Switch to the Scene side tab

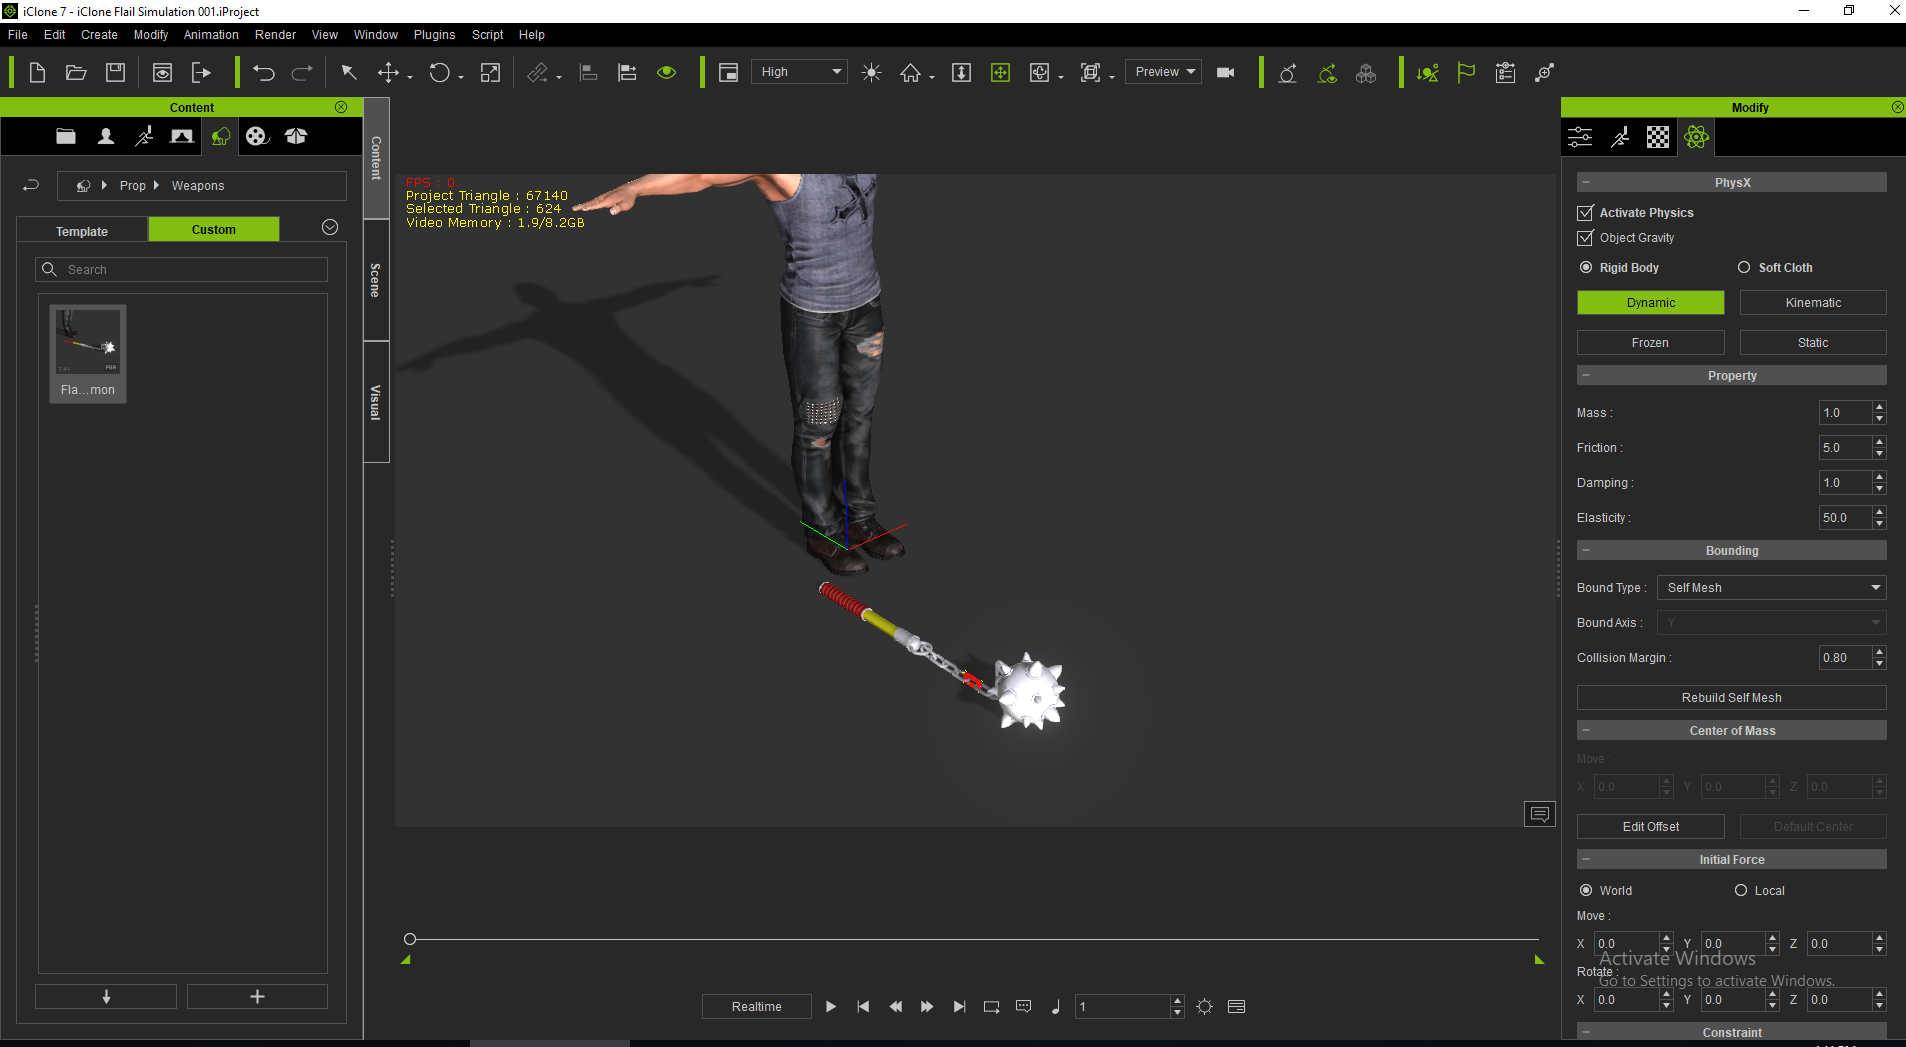point(376,280)
